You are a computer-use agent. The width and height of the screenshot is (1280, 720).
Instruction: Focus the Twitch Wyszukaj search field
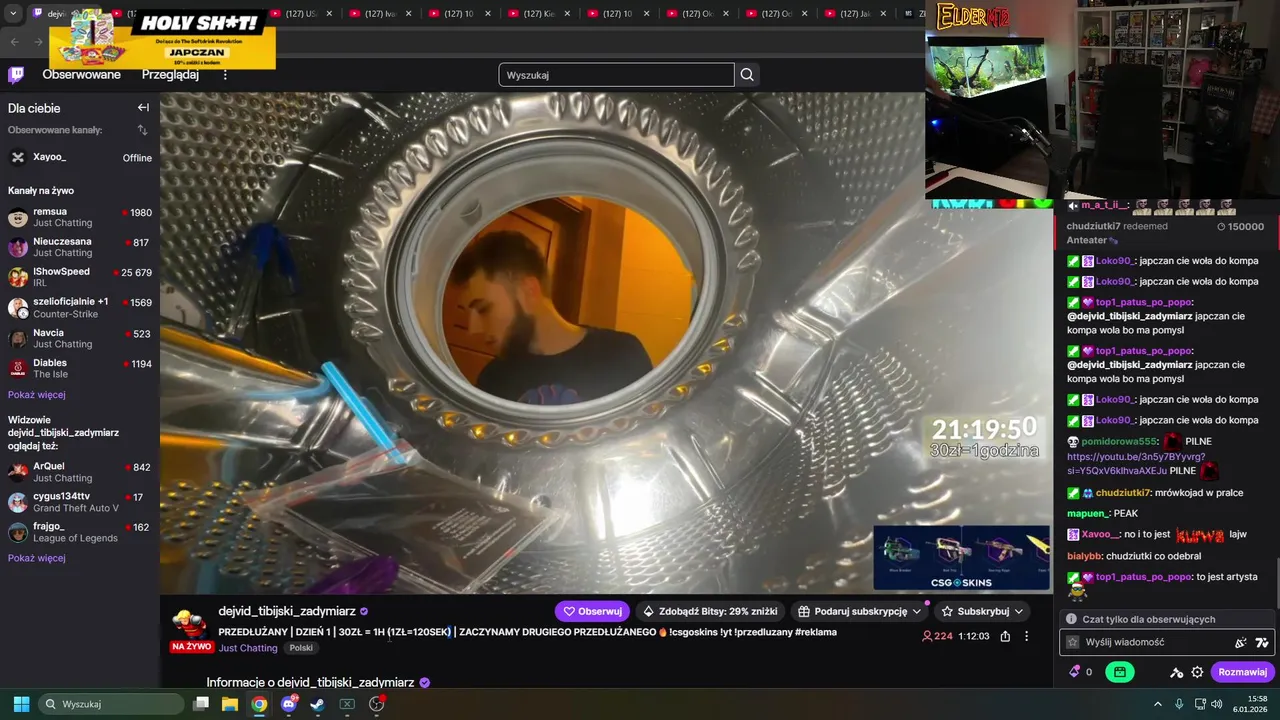click(616, 75)
